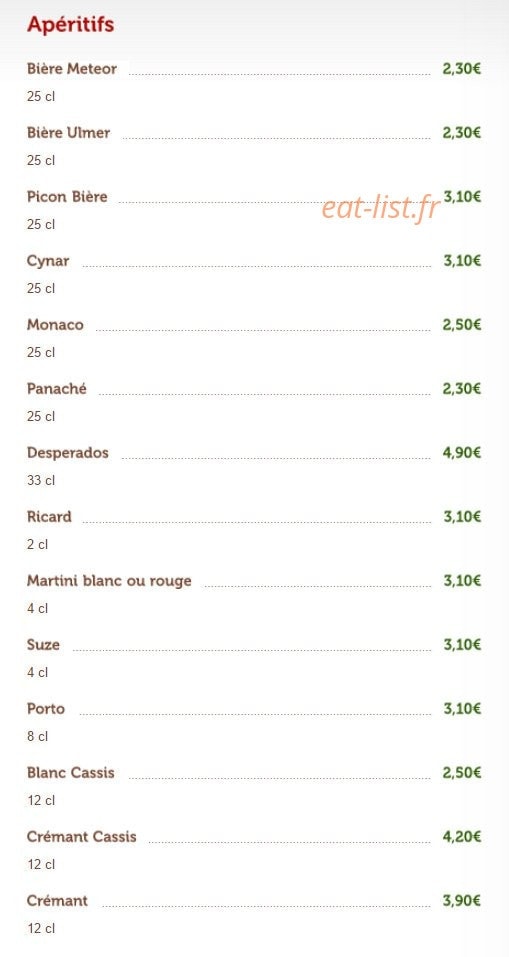Click the 2,30€ price for Bière Meteor
Screen dimensions: 509x957
(x=461, y=68)
